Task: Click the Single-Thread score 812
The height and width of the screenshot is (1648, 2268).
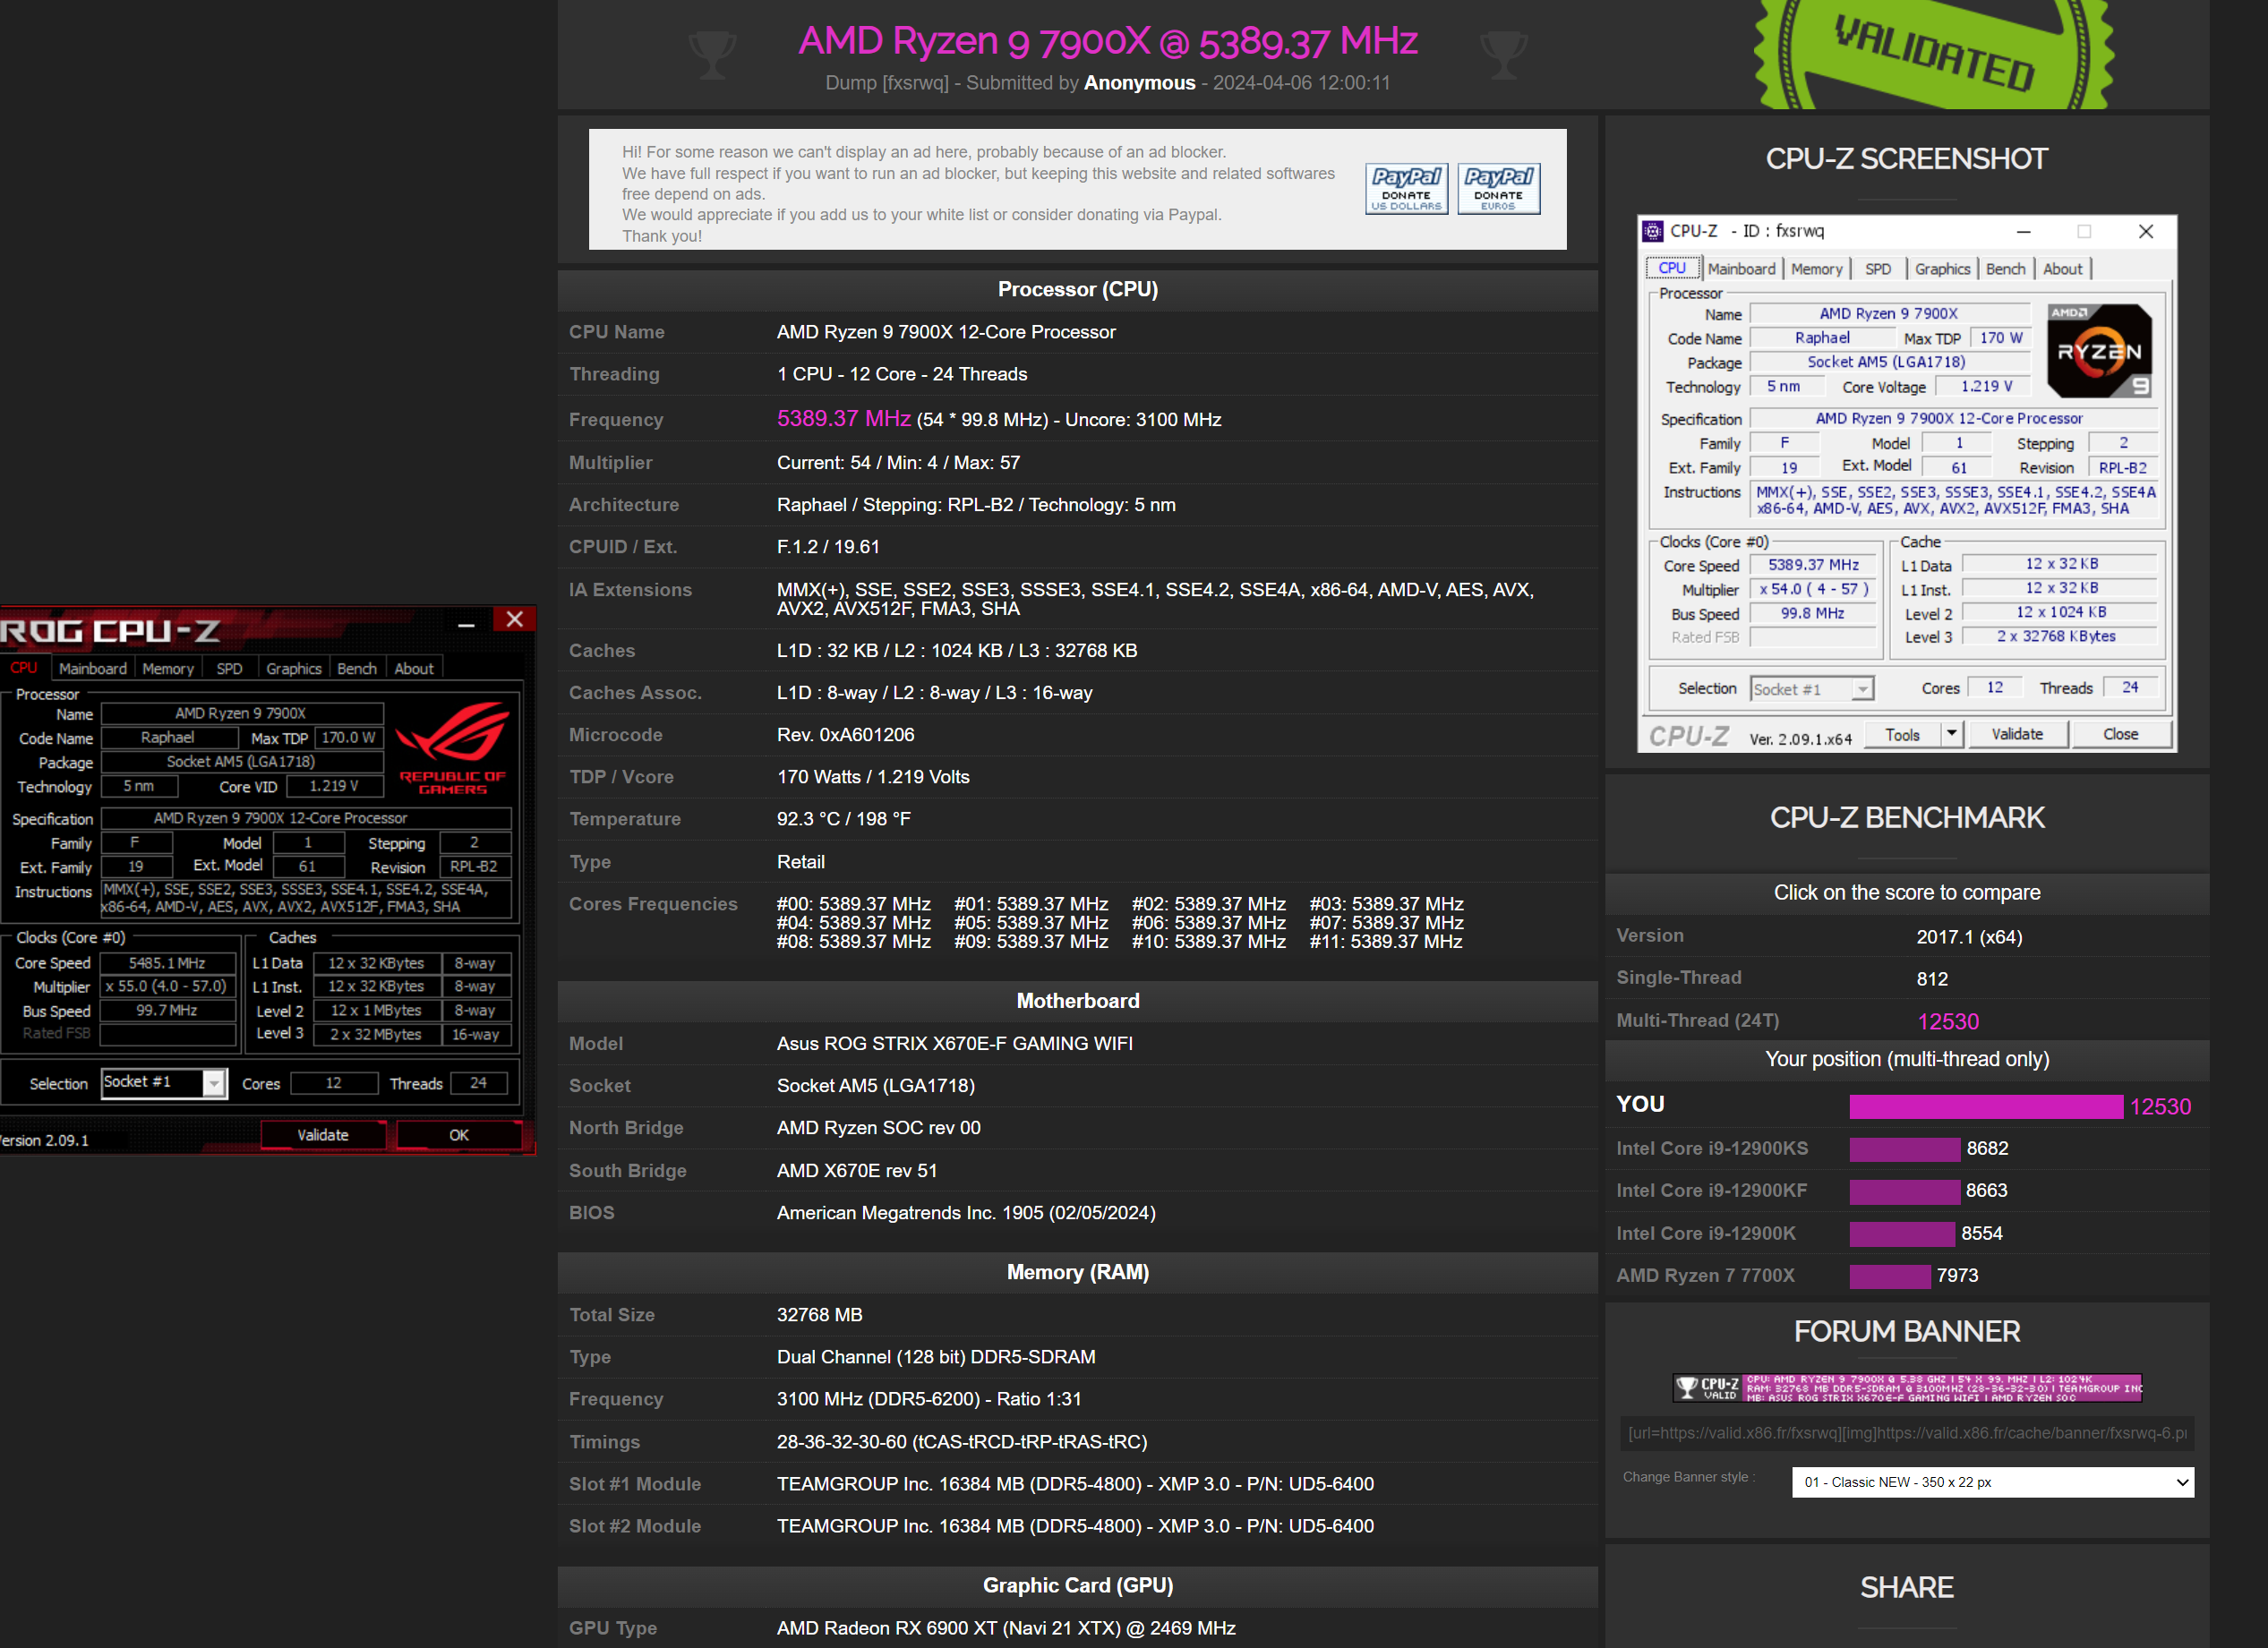Action: coord(1932,979)
